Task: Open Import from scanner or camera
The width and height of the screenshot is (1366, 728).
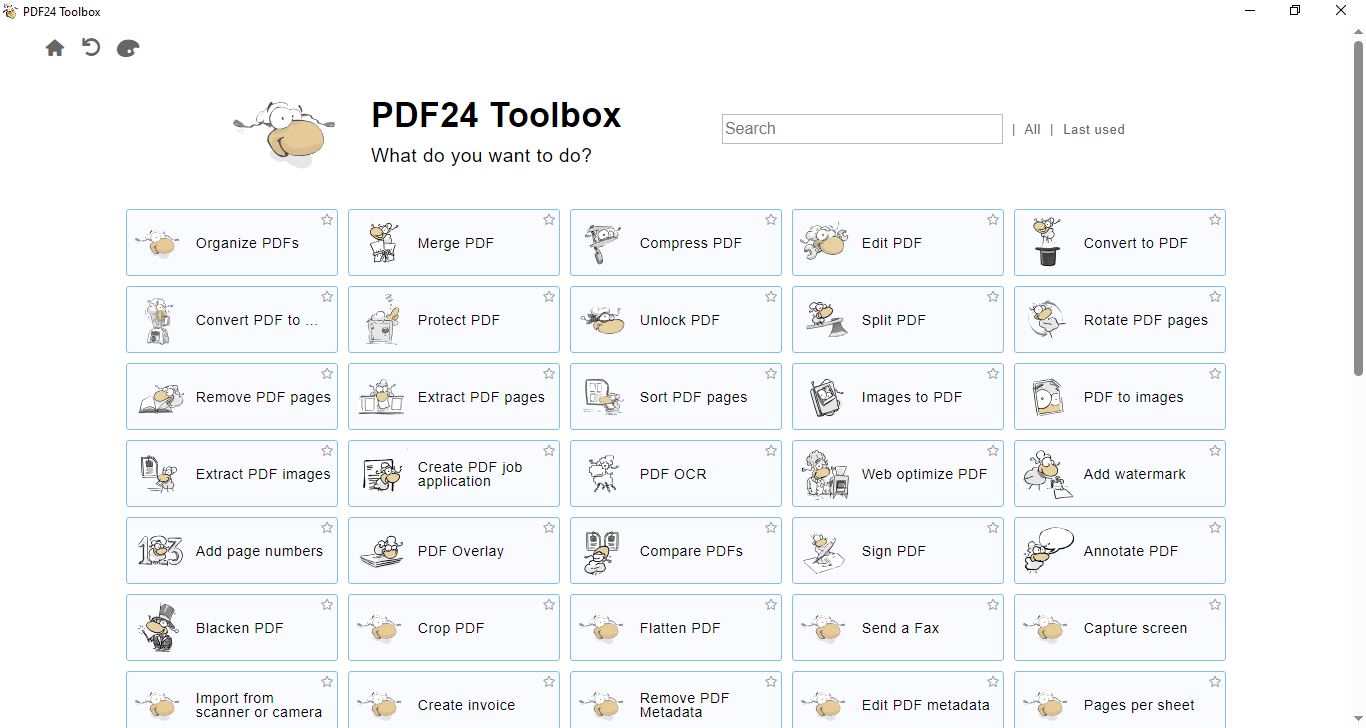Action: click(232, 700)
